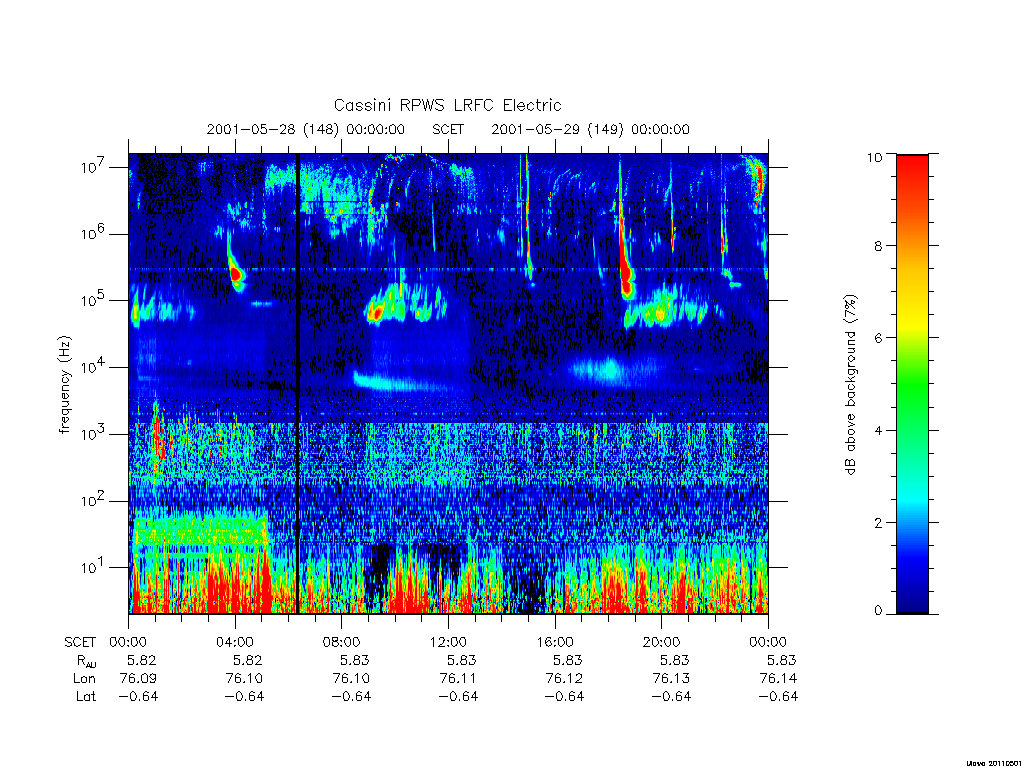
Task: Click the "Lat" row label
Action: point(86,696)
